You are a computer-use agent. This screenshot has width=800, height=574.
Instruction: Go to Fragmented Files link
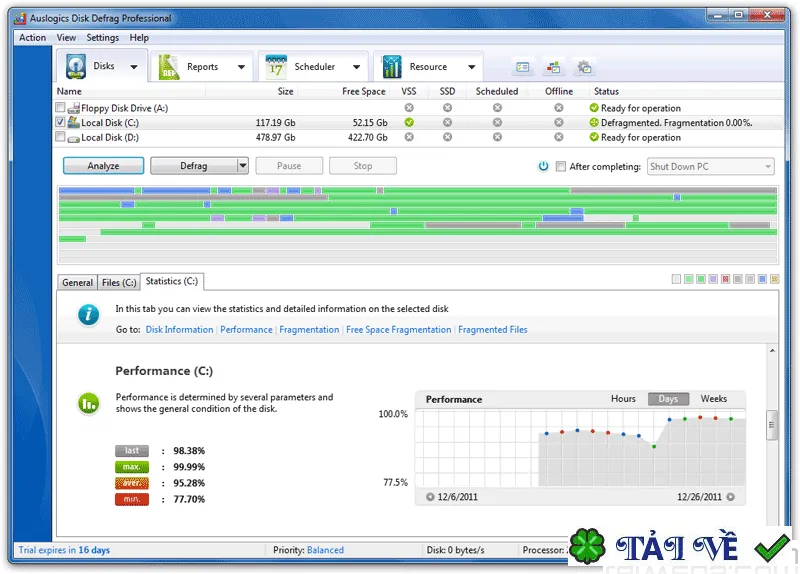[x=493, y=330]
